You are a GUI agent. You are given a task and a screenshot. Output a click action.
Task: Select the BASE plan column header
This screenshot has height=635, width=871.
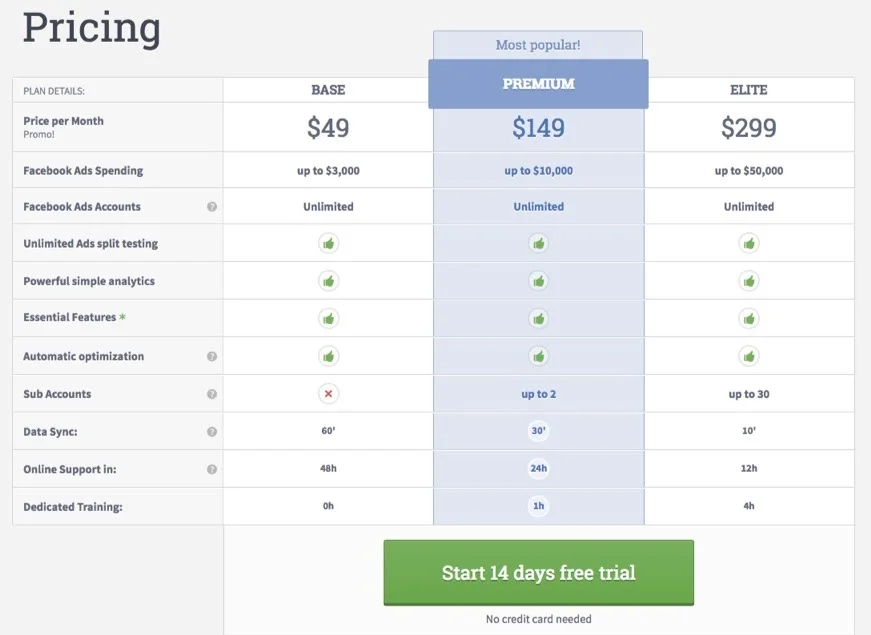coord(328,90)
